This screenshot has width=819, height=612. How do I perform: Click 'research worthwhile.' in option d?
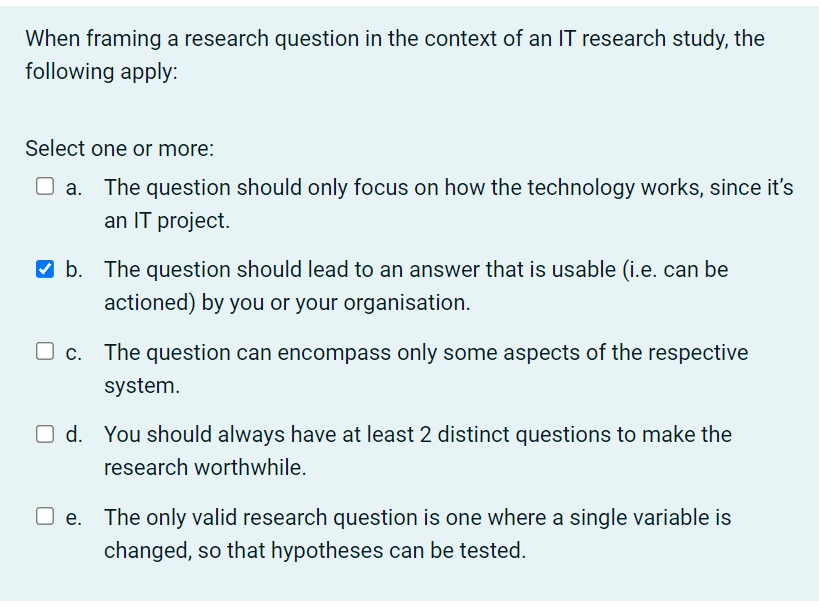tap(205, 467)
